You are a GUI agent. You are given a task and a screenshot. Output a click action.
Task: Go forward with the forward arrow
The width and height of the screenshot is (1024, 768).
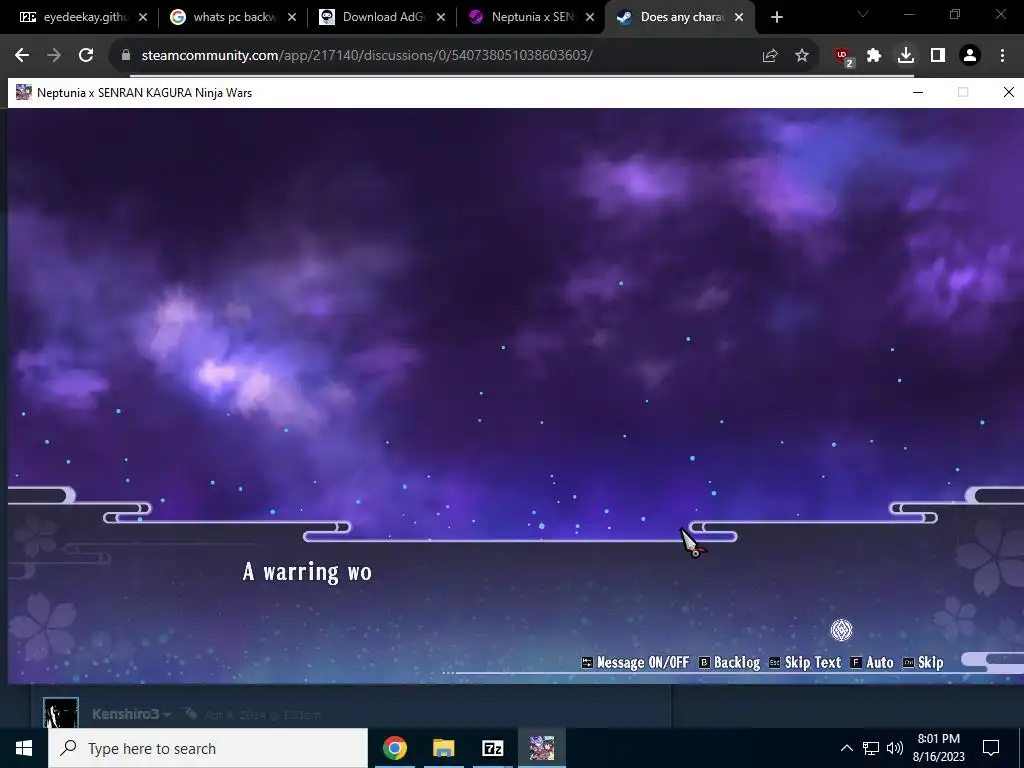[x=54, y=56]
